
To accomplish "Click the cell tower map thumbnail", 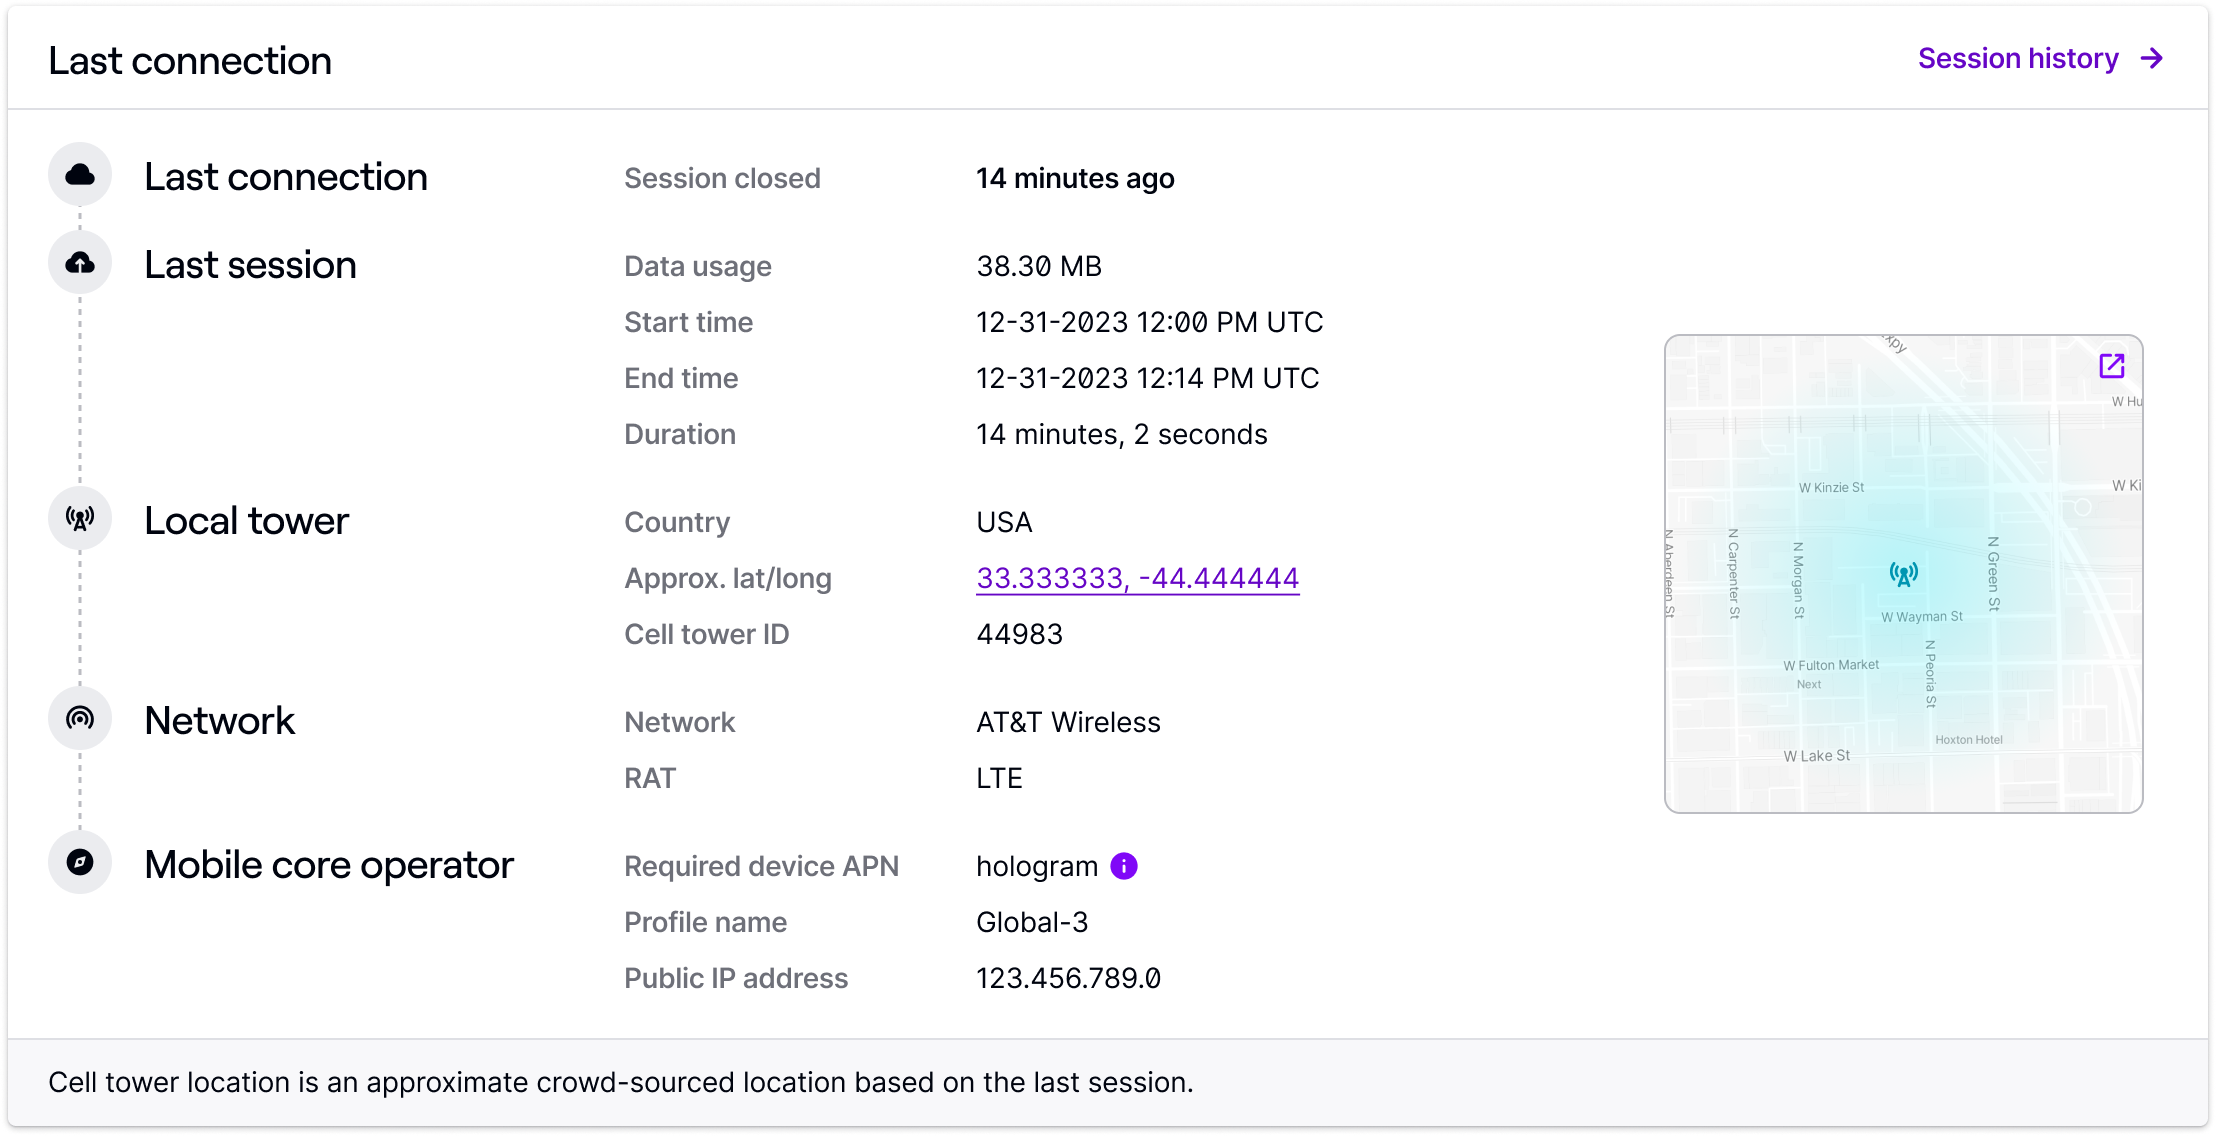I will [1904, 574].
